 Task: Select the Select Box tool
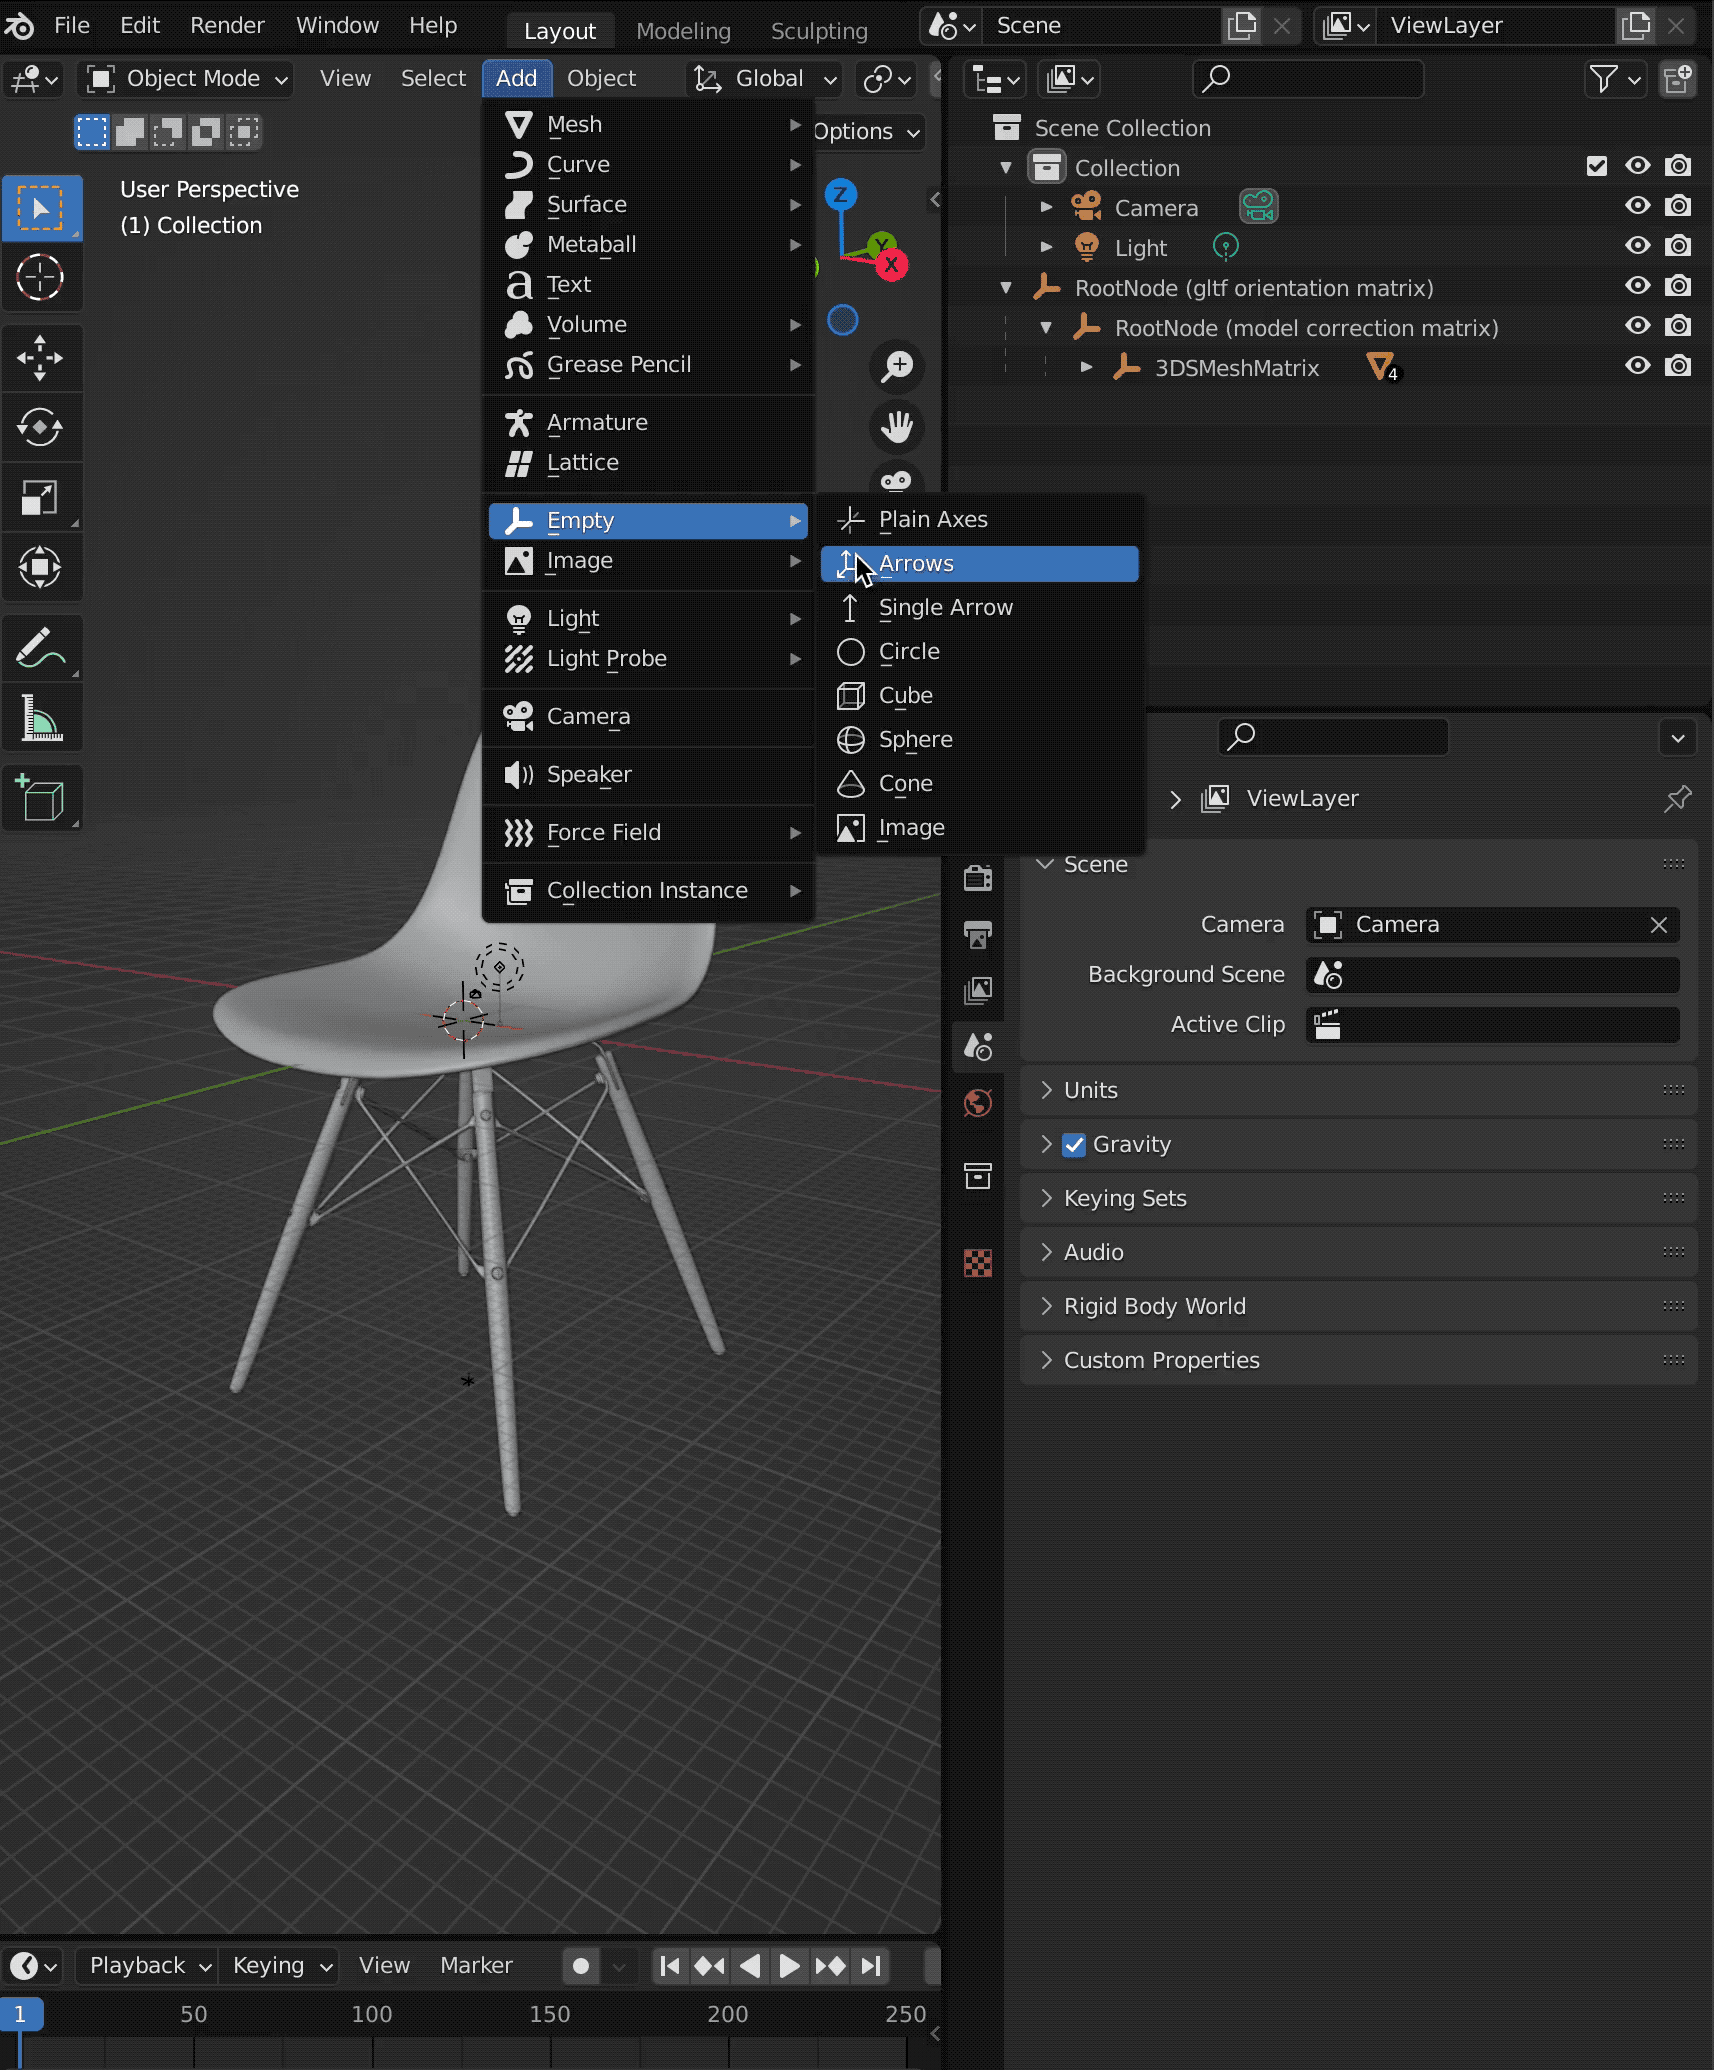point(41,208)
